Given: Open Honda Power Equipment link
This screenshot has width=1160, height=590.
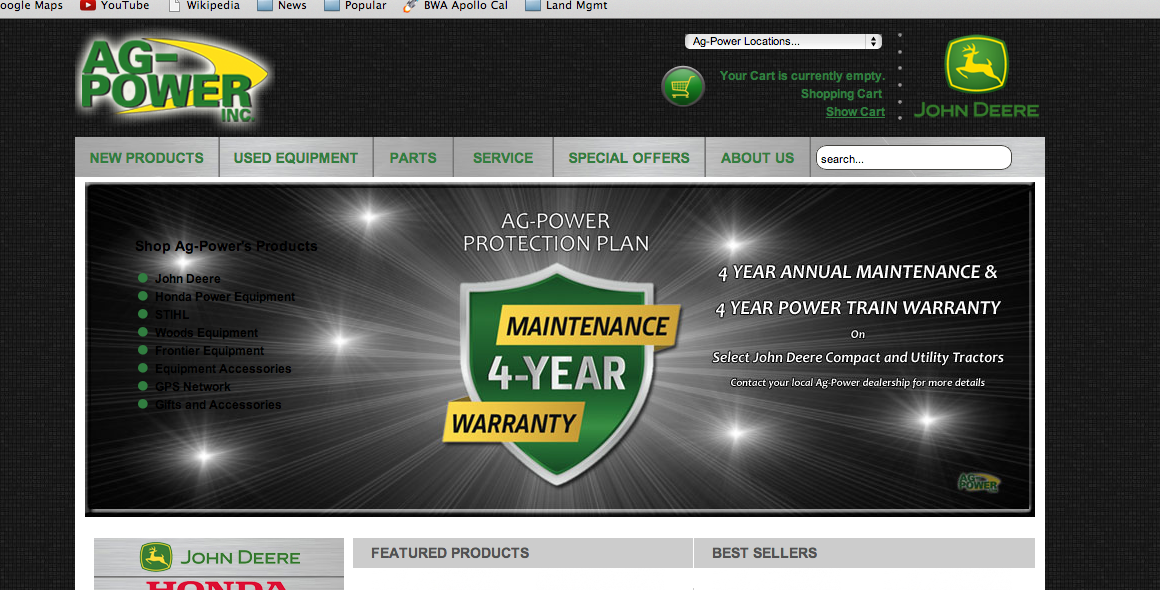Looking at the screenshot, I should pos(225,296).
